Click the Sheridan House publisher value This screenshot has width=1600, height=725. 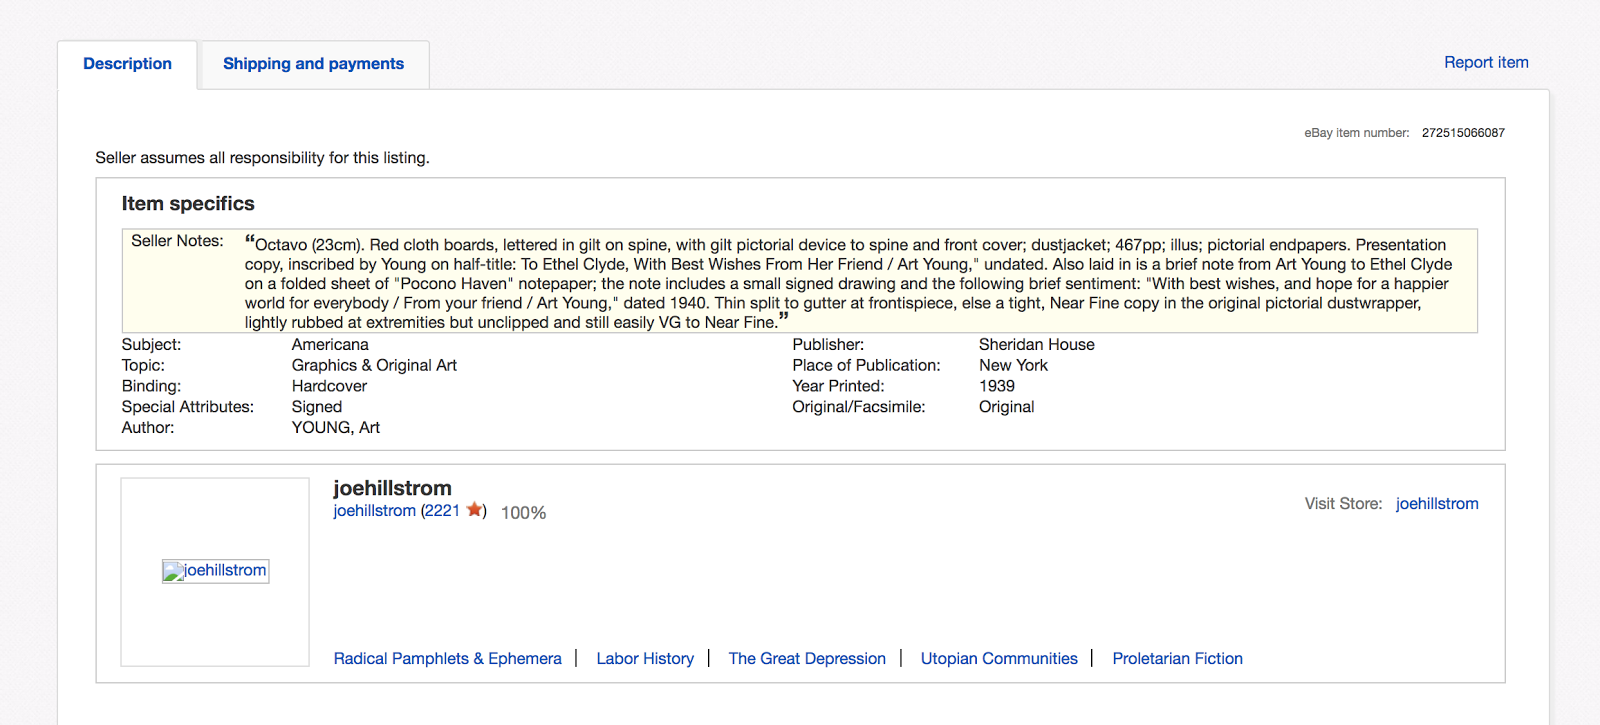click(x=1036, y=345)
